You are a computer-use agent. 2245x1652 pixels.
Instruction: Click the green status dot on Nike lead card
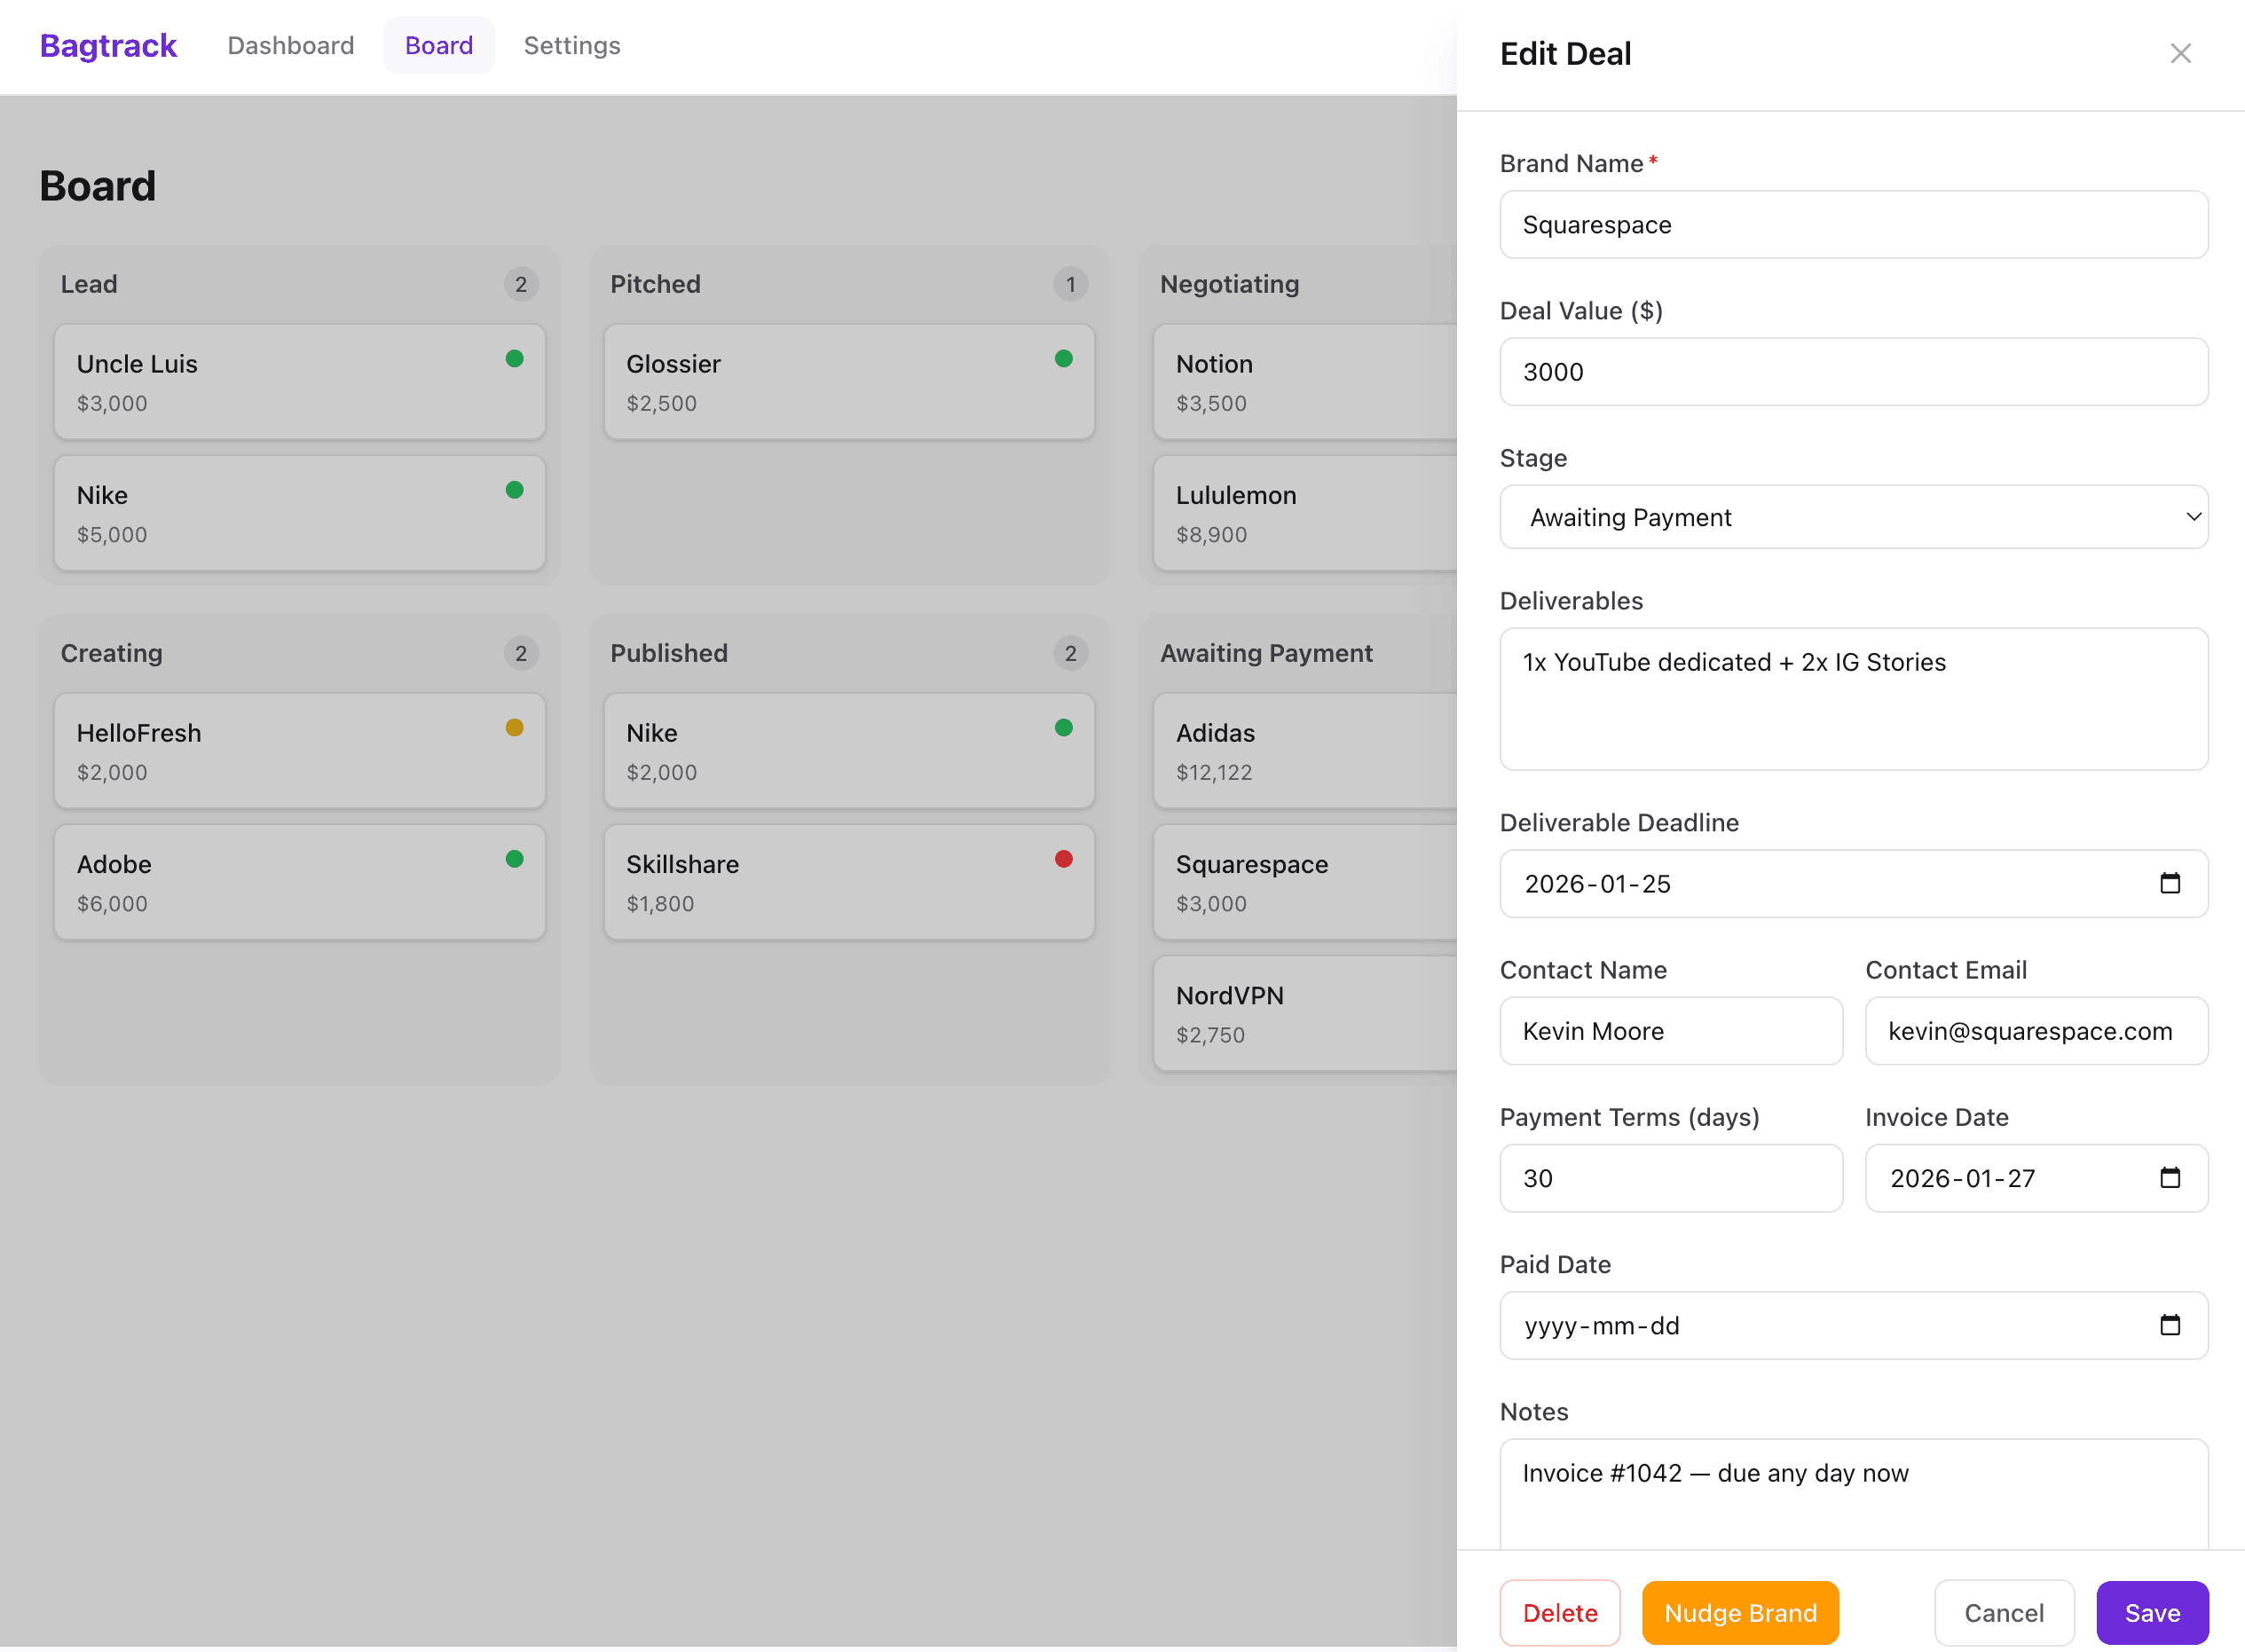(x=515, y=489)
